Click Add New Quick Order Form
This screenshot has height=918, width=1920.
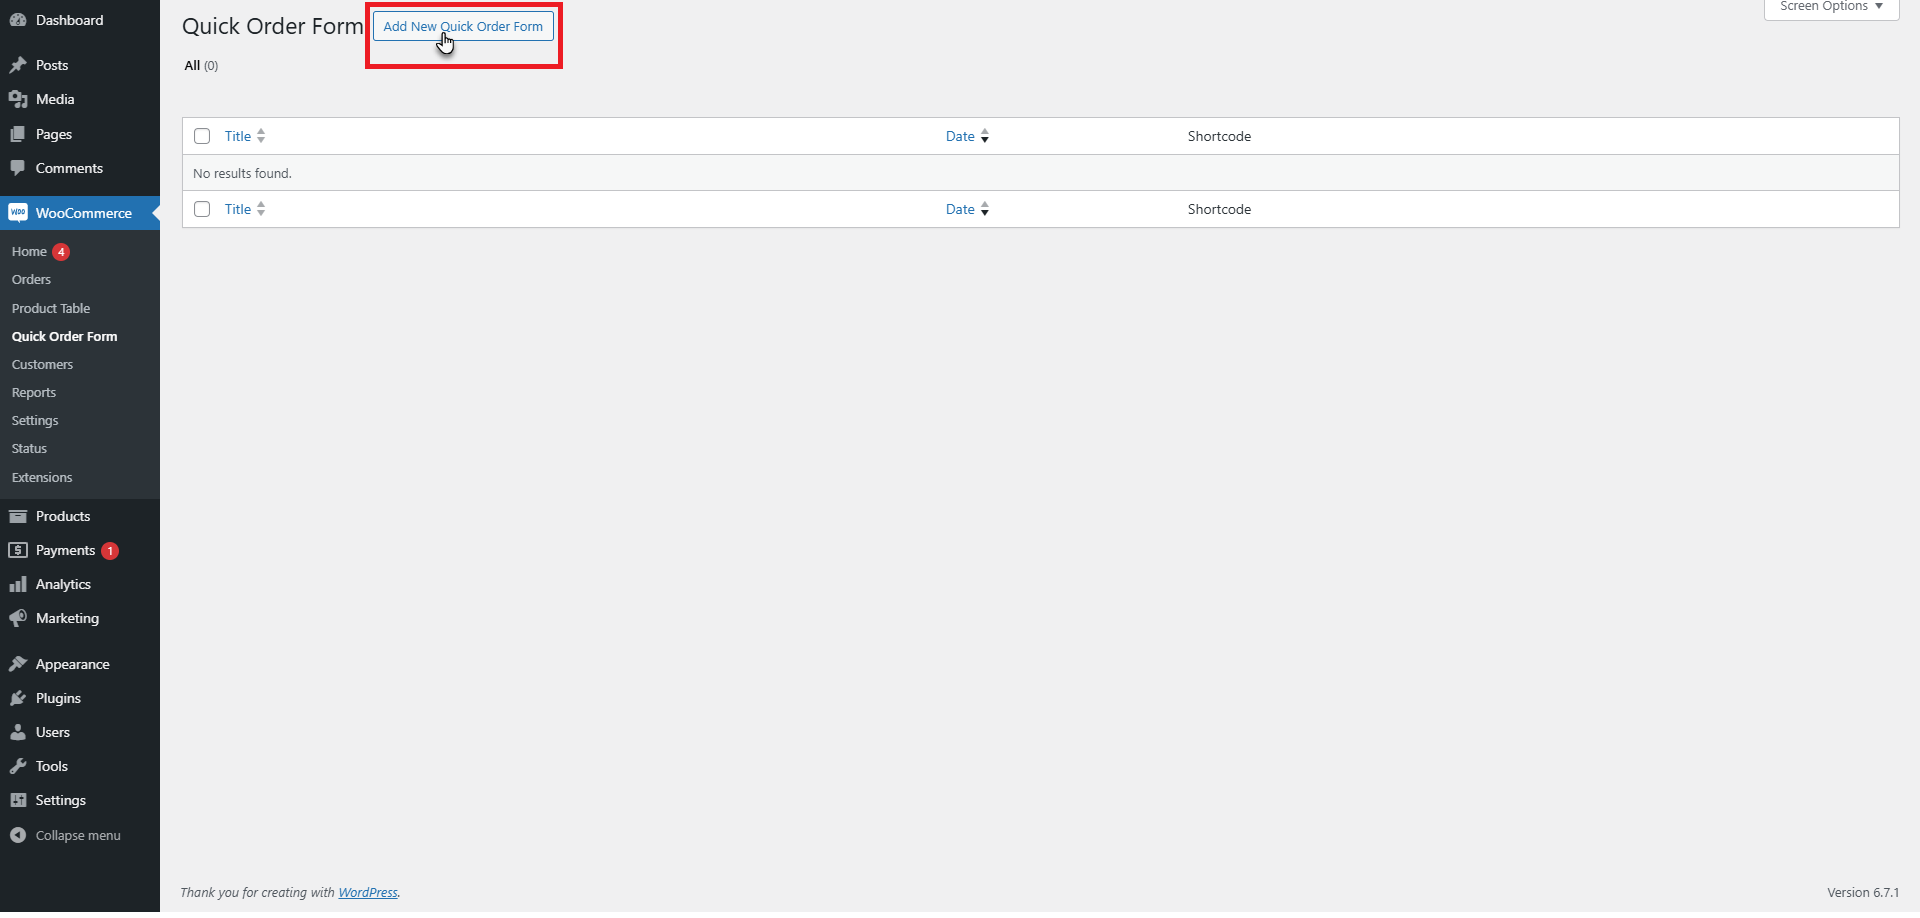(x=462, y=26)
